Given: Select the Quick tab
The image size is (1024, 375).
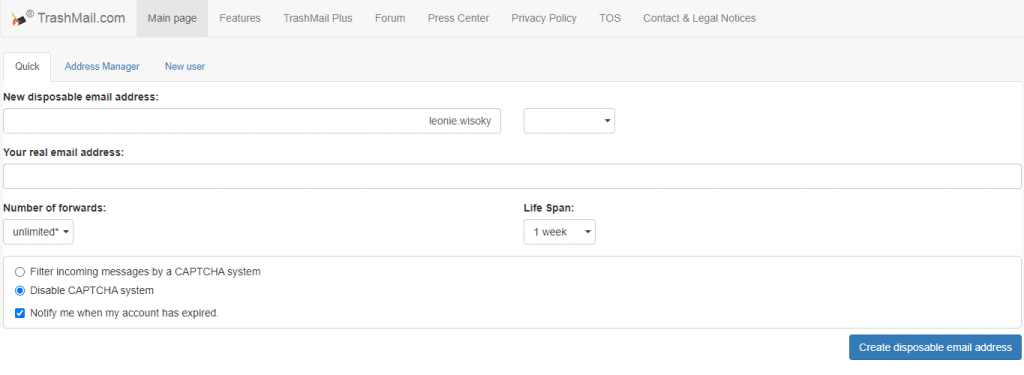Looking at the screenshot, I should pos(27,67).
